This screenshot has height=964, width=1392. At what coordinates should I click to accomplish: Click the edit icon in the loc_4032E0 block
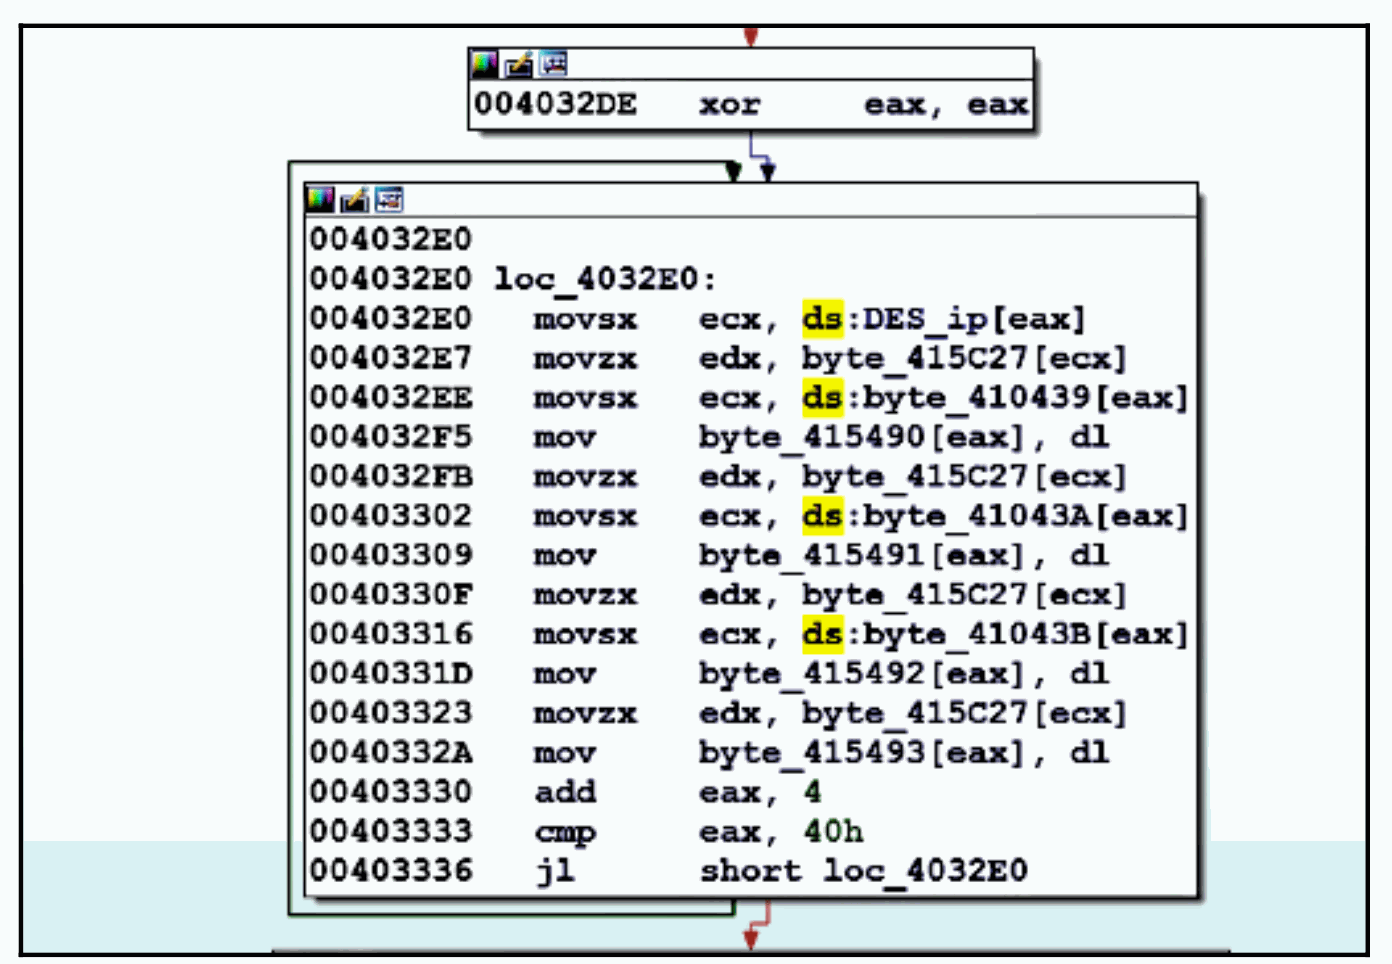[354, 199]
